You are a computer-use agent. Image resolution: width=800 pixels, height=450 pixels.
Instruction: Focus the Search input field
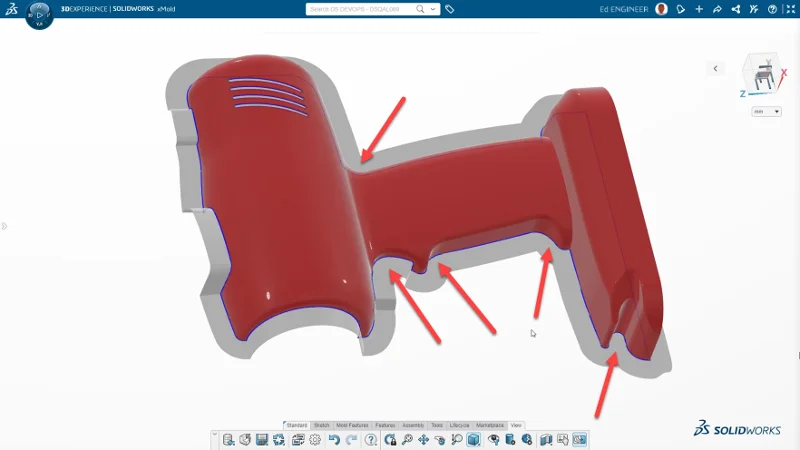(x=360, y=9)
